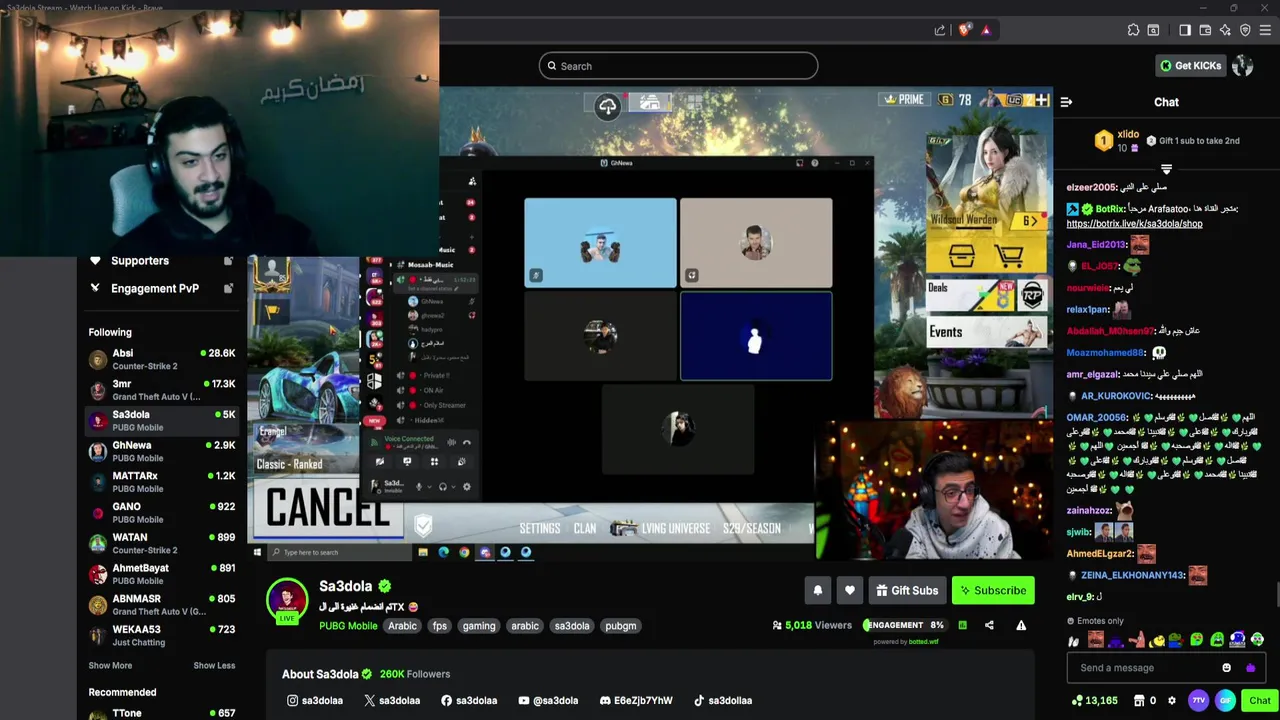Open the stream stats chart icon
The image size is (1280, 720).
coord(962,625)
